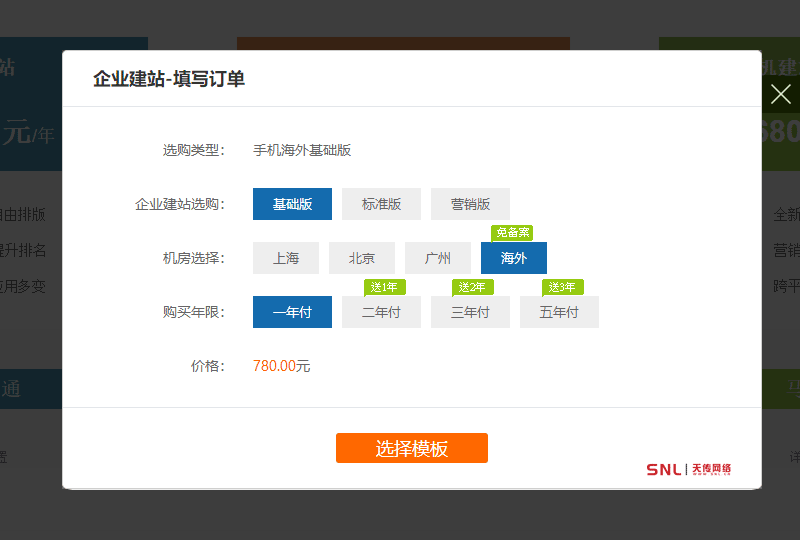Select the 基础版 website package

point(292,204)
